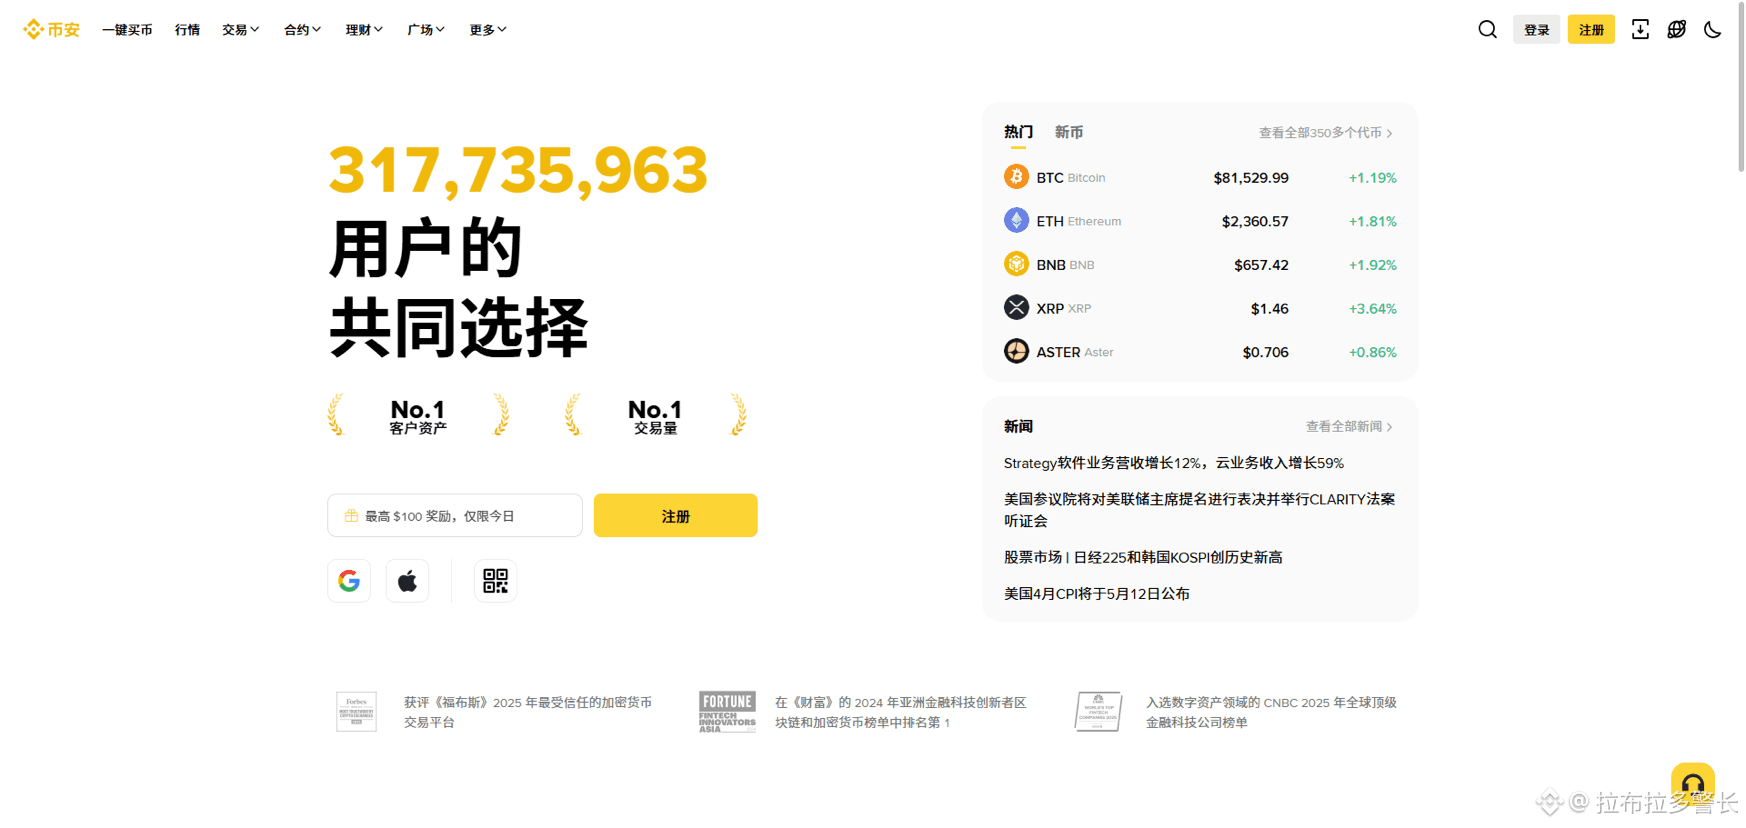Click BNB change +1.92%

(x=1373, y=265)
